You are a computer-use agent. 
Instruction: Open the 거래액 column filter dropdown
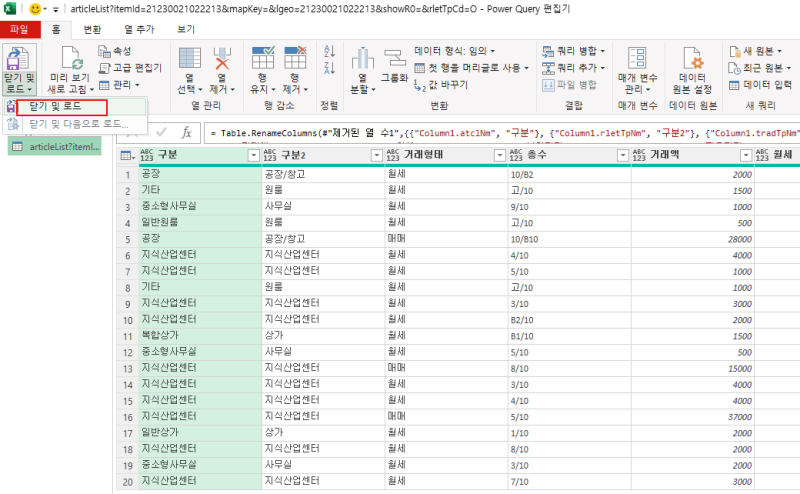[745, 155]
